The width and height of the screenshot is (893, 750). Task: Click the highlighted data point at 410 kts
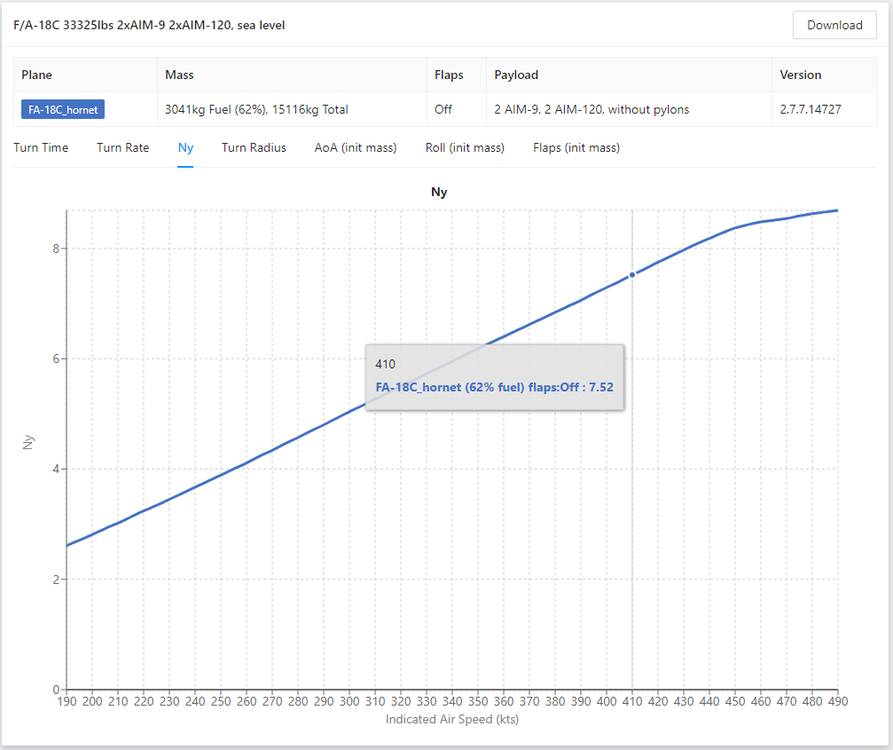632,275
